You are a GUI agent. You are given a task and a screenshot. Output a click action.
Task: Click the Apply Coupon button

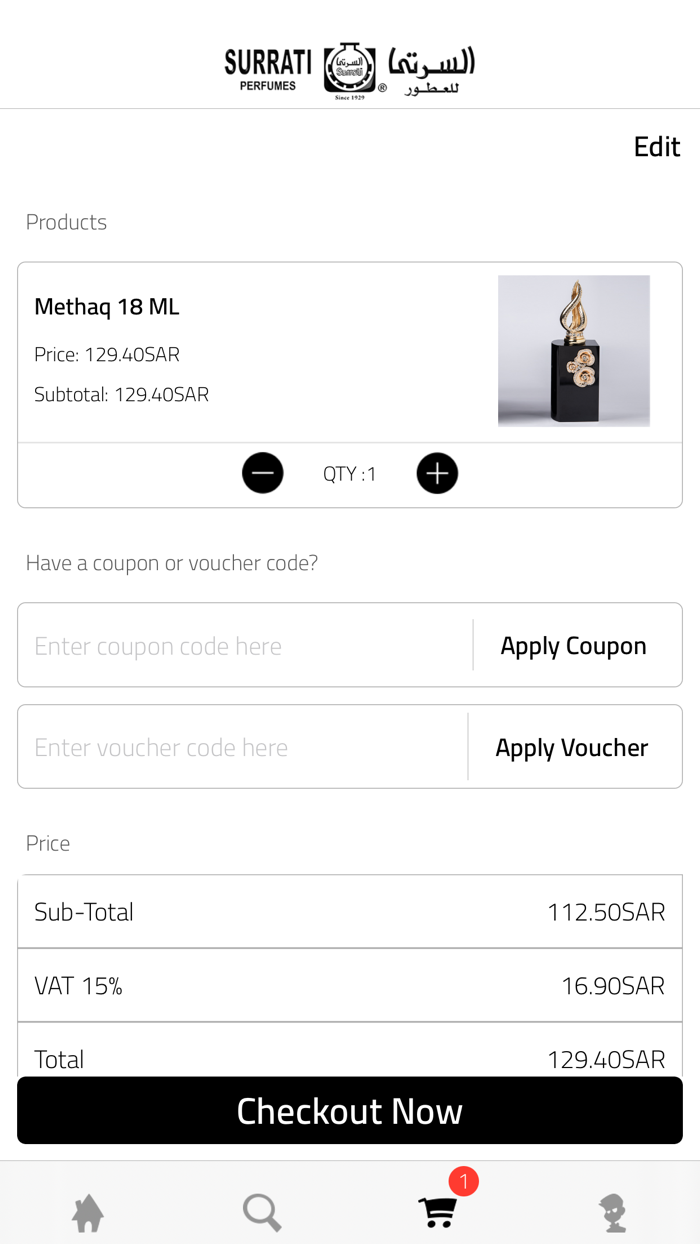pyautogui.click(x=573, y=646)
